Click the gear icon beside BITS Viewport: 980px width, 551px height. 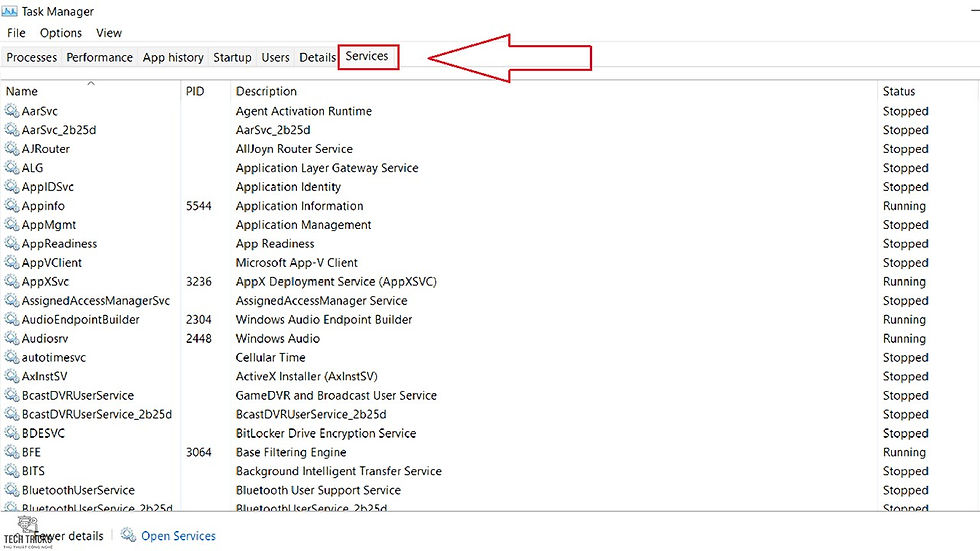pyautogui.click(x=12, y=471)
